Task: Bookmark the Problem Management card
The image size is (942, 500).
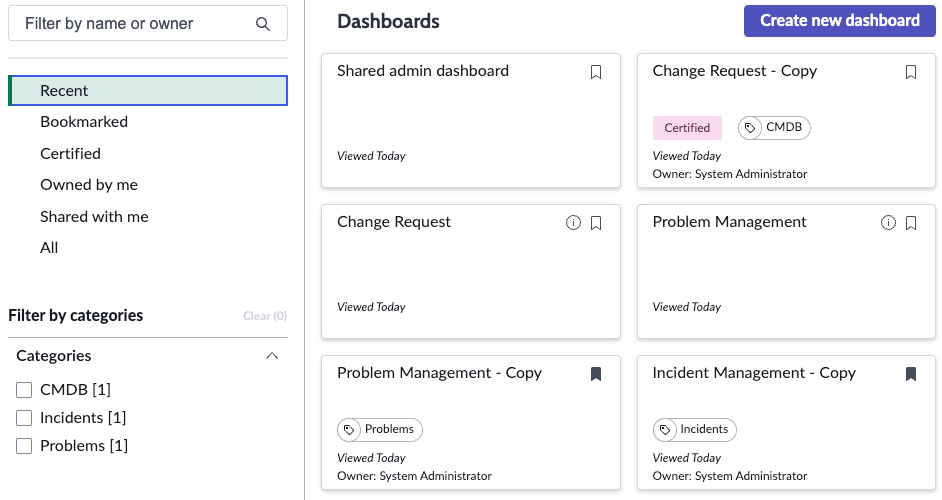Action: pos(911,223)
